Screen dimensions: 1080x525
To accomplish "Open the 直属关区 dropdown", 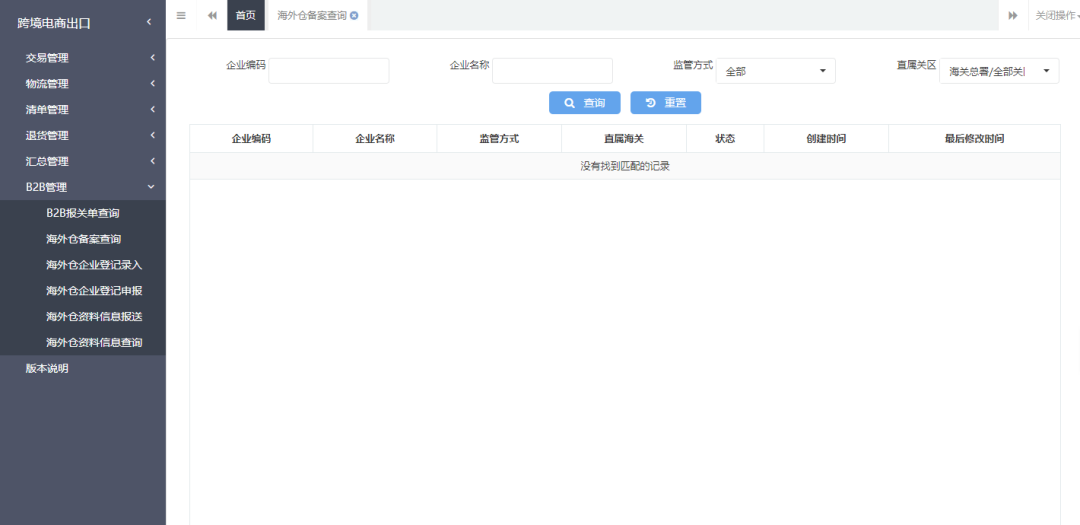I will point(998,71).
